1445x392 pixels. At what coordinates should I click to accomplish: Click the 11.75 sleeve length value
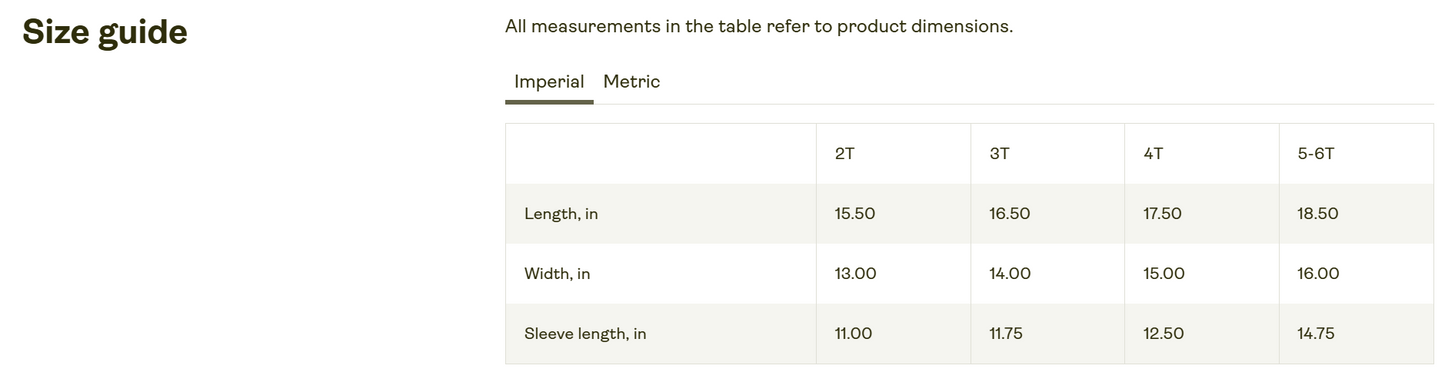[x=1005, y=334]
